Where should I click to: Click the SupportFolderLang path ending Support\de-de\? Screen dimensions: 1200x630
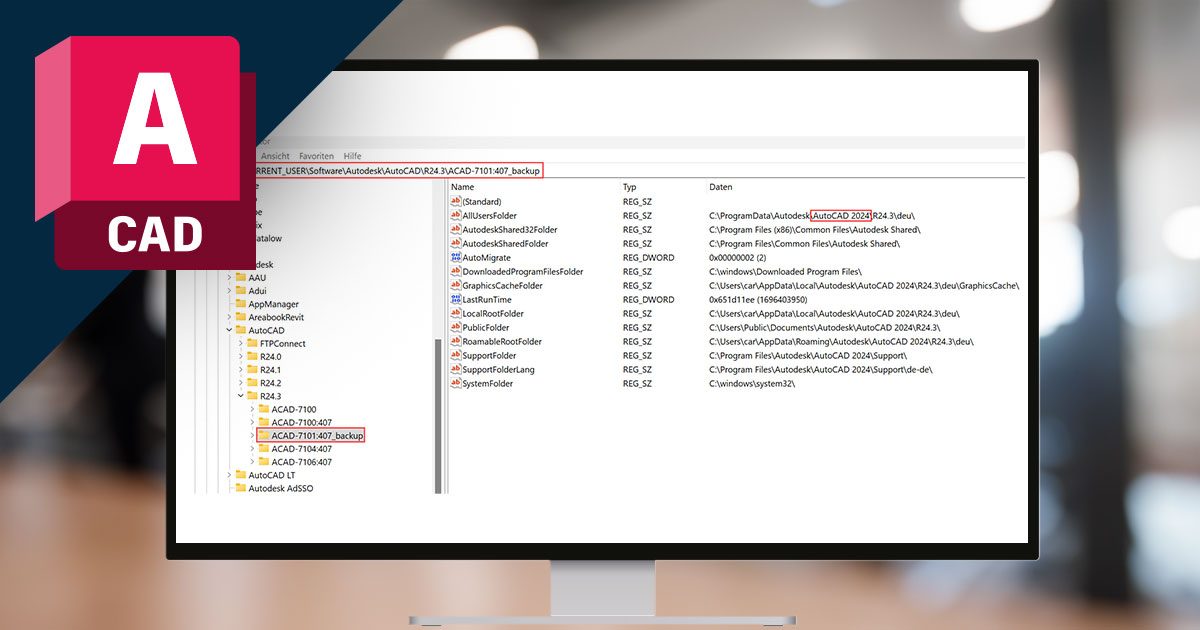[821, 370]
